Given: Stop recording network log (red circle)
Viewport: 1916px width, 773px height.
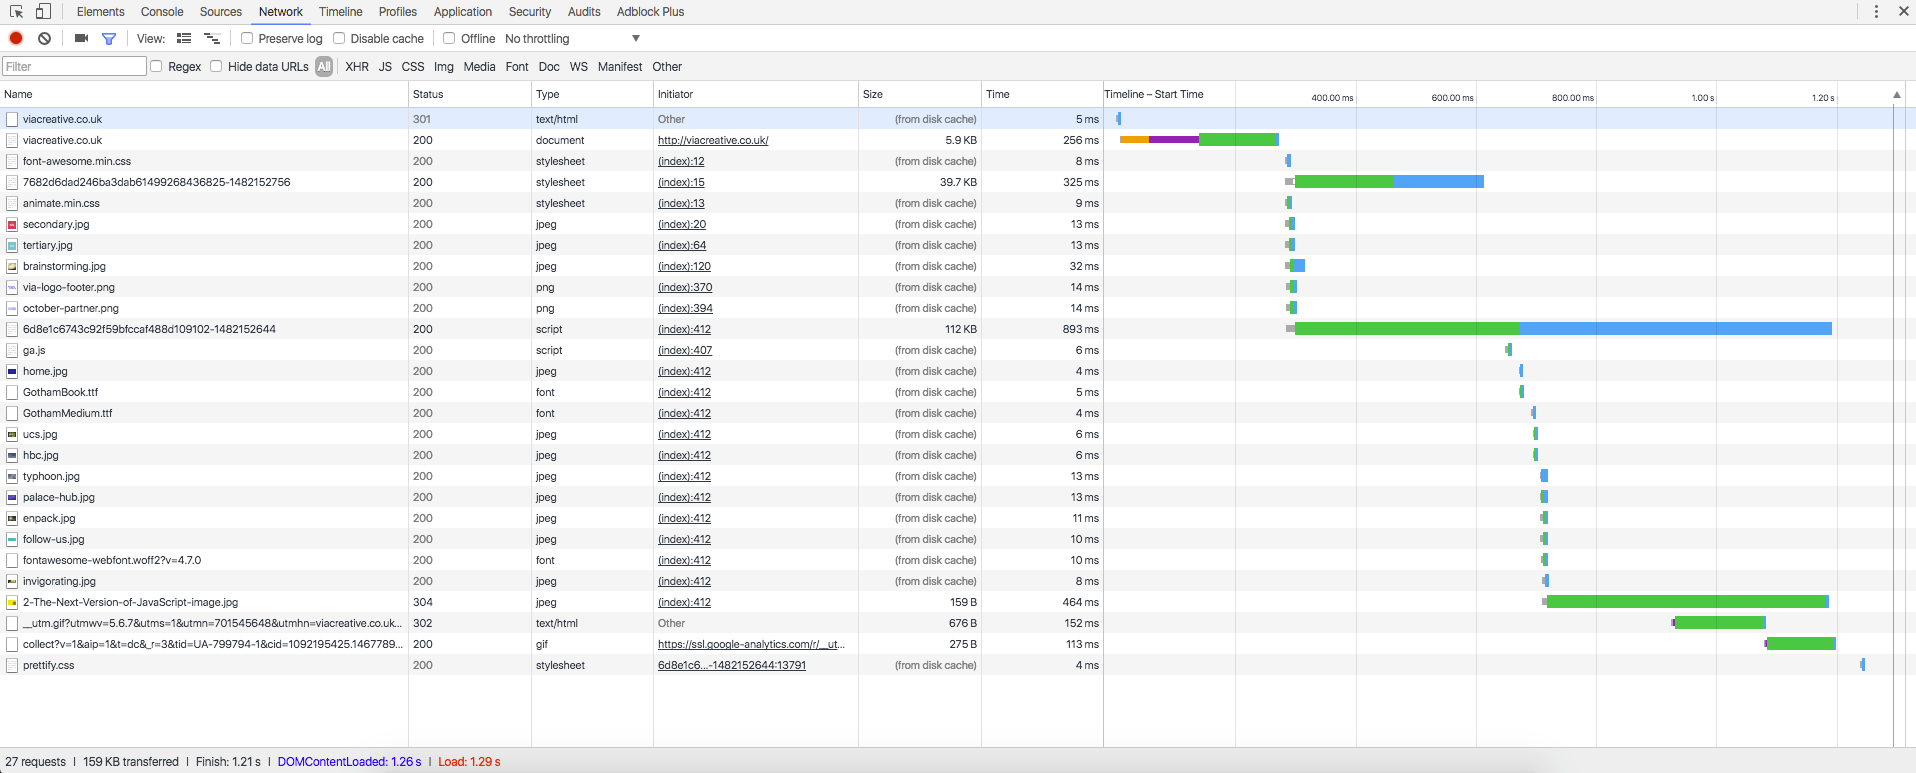Looking at the screenshot, I should pos(16,38).
